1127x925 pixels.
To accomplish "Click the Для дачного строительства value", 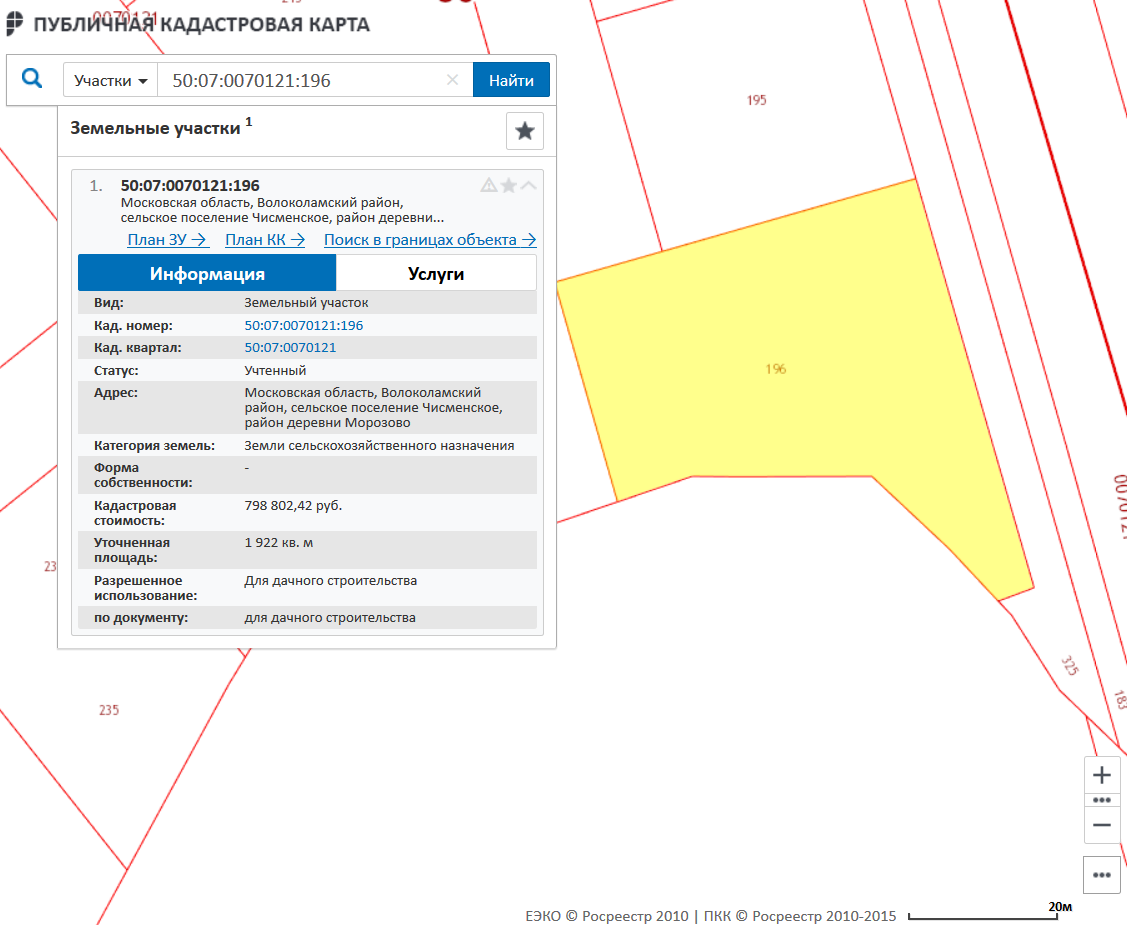I will (x=331, y=581).
